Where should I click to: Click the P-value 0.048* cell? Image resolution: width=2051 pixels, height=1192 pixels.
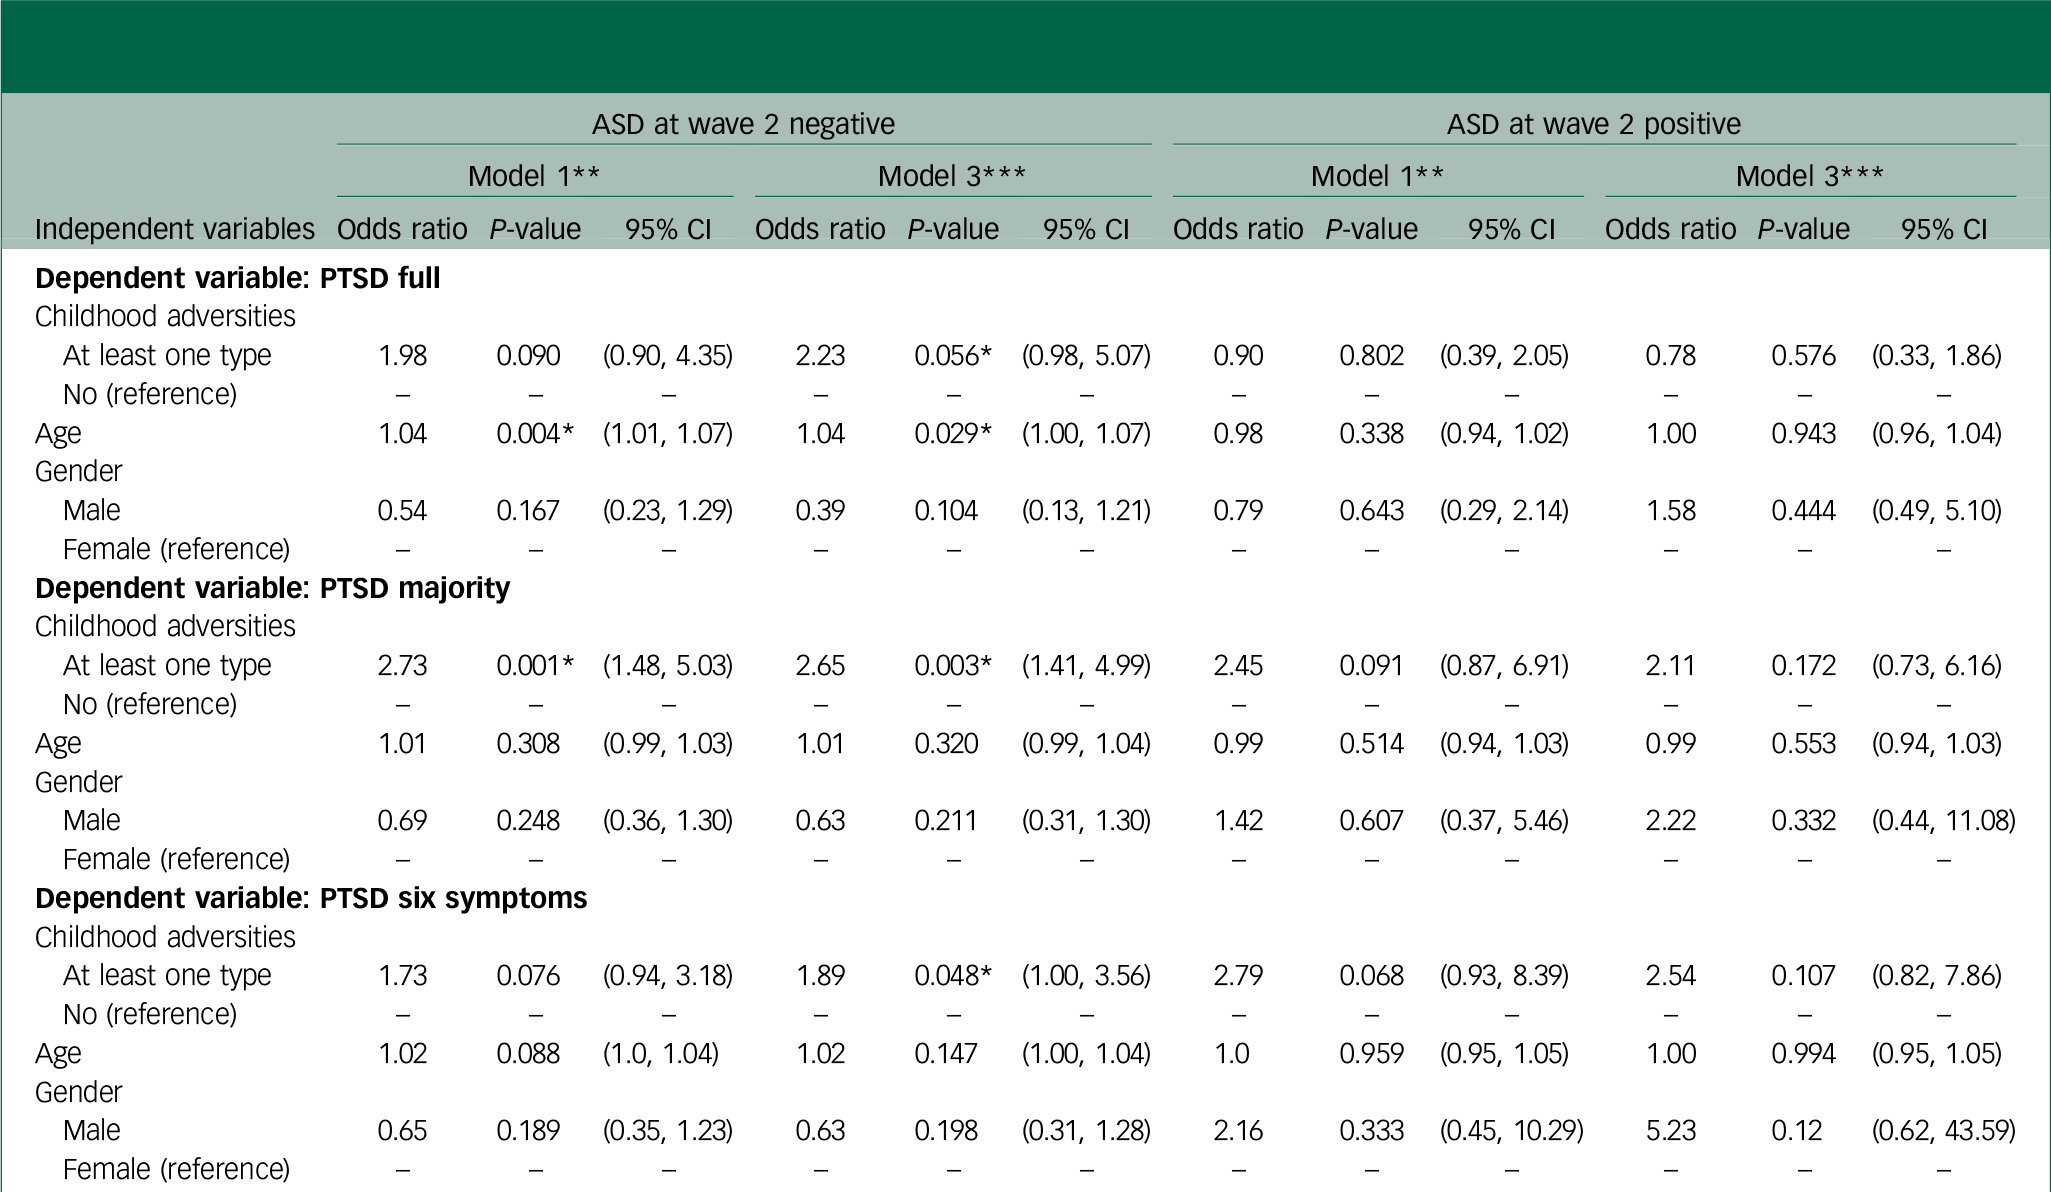pyautogui.click(x=952, y=975)
